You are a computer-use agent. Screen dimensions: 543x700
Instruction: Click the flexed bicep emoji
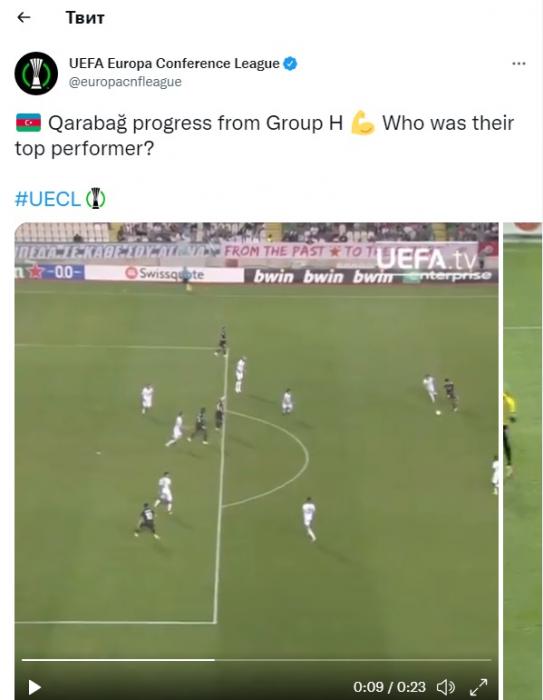363,123
